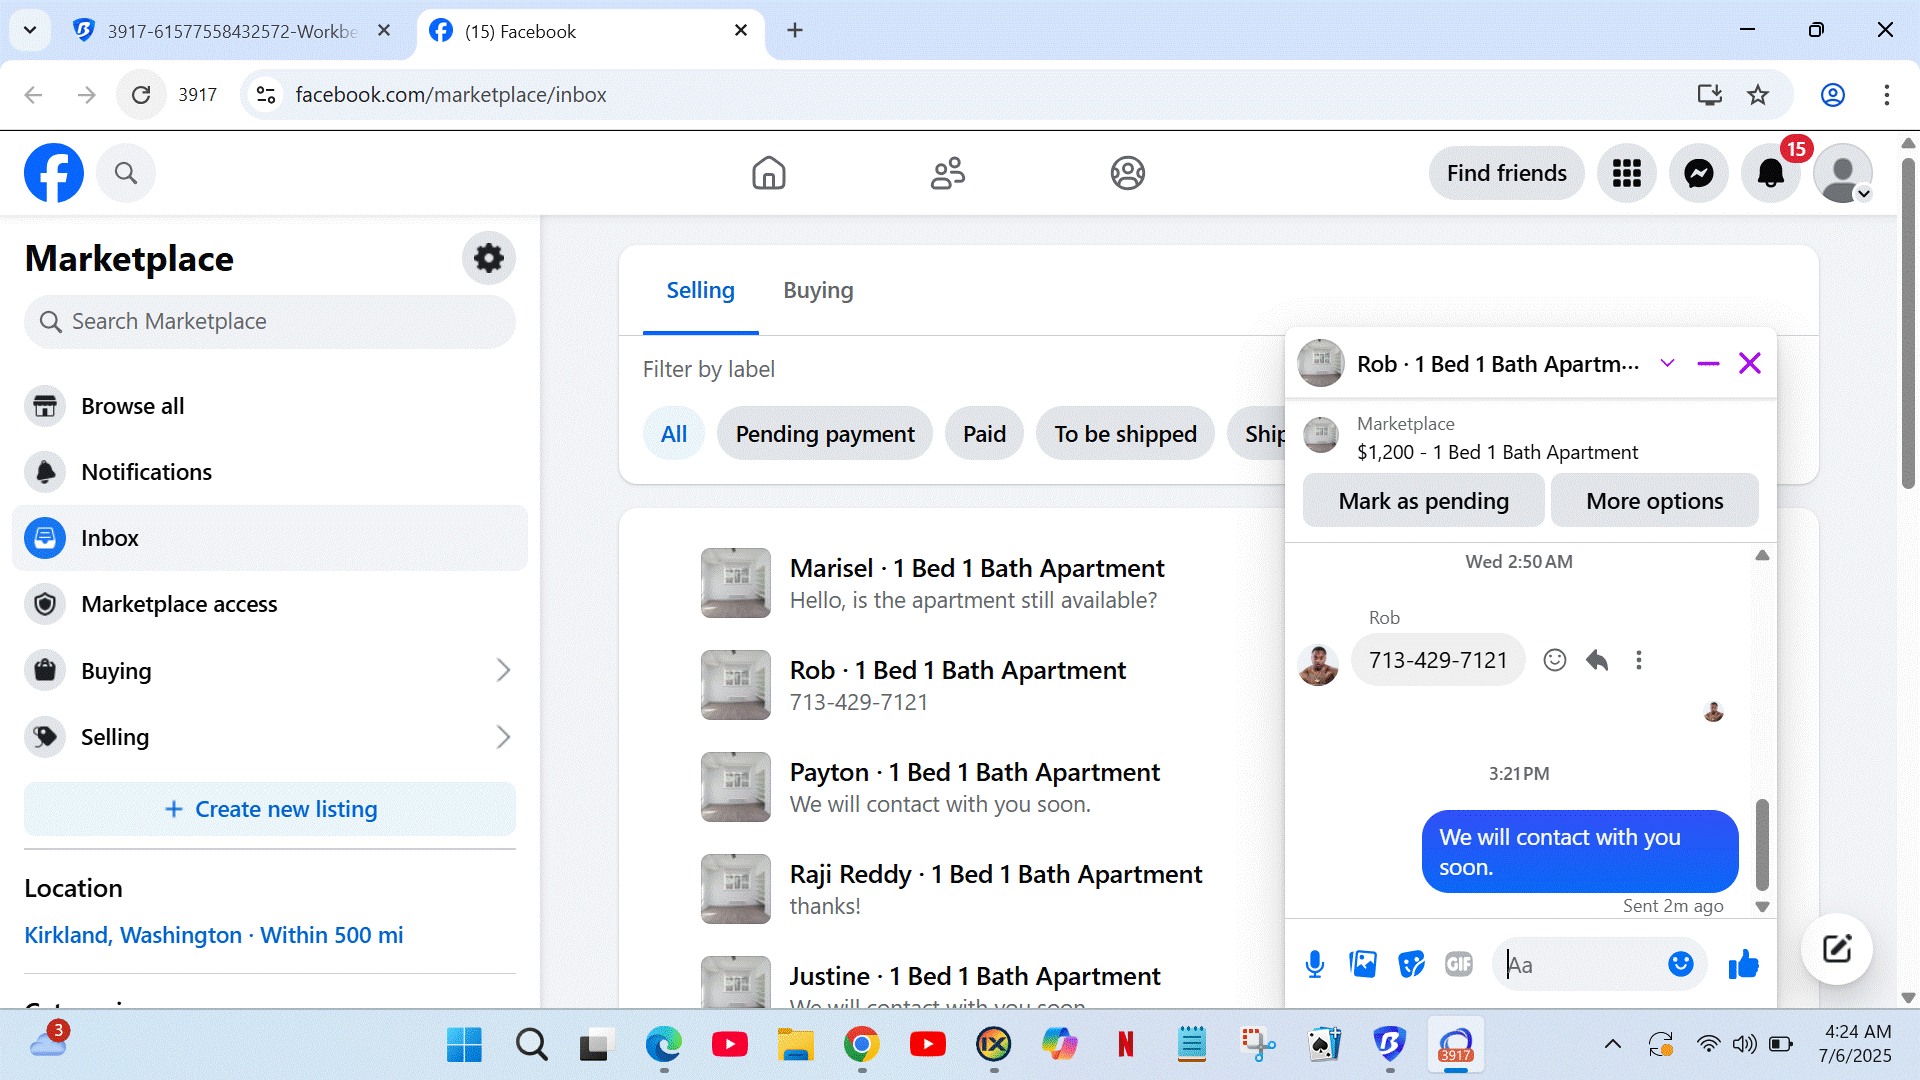Click reply arrow on Rob's message
This screenshot has width=1920, height=1080.
(x=1597, y=660)
